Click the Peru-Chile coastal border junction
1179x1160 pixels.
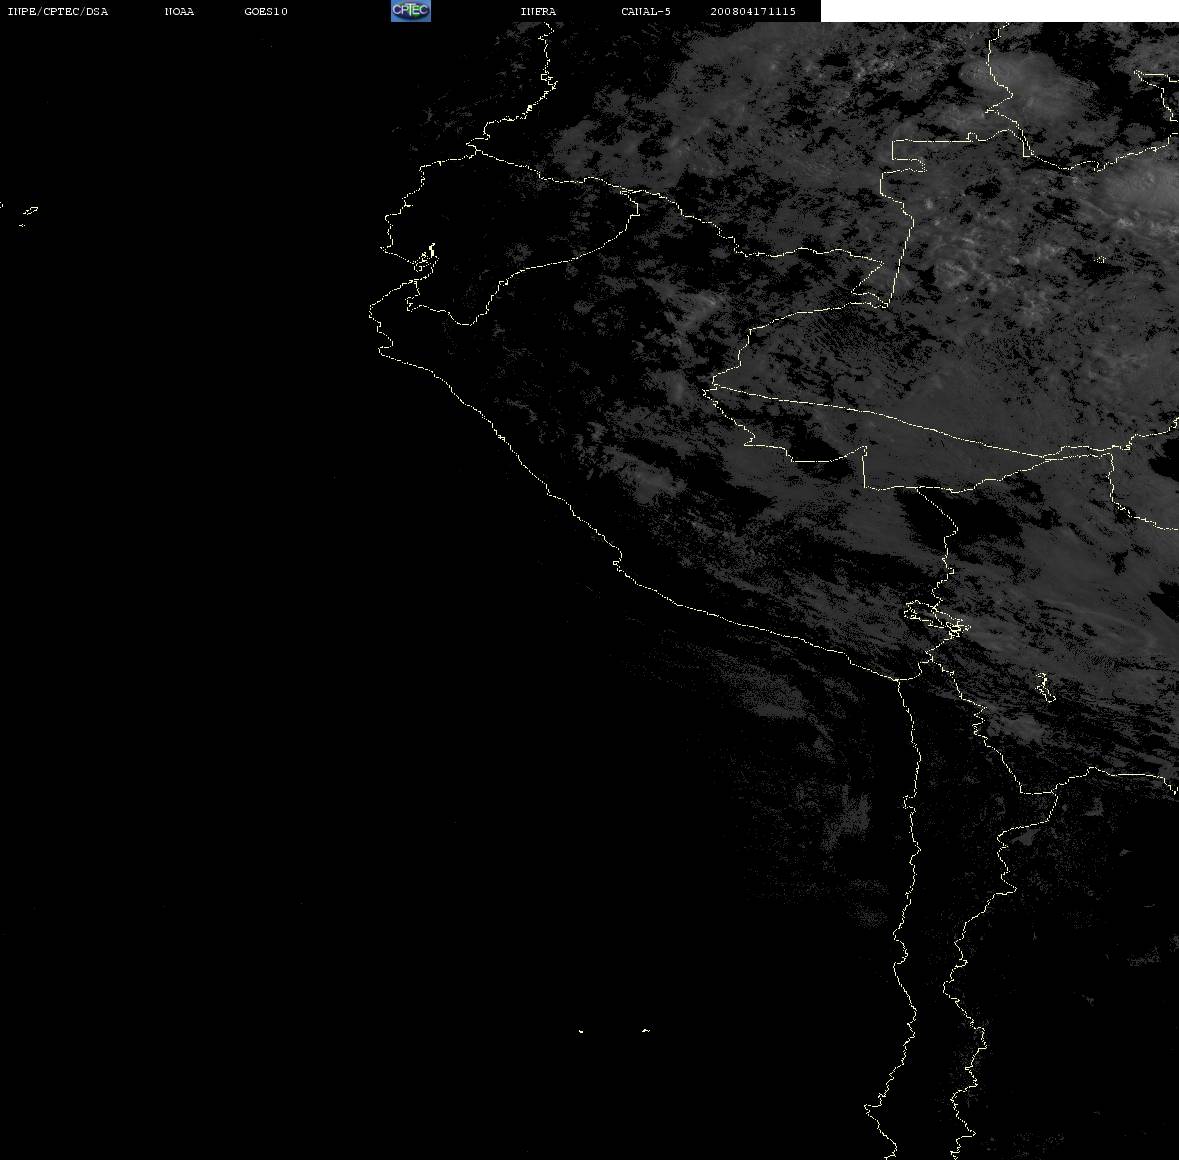899,680
